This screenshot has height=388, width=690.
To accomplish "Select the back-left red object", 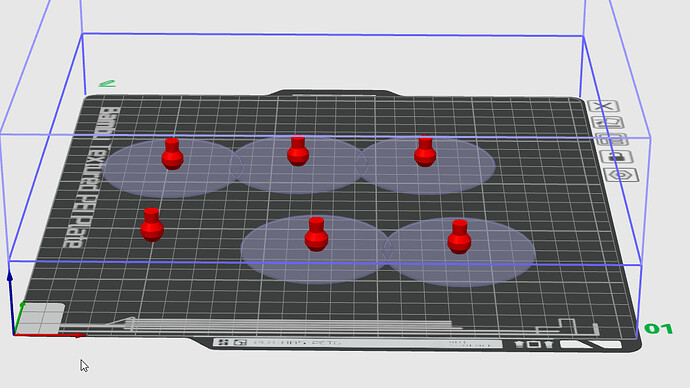I will (172, 154).
